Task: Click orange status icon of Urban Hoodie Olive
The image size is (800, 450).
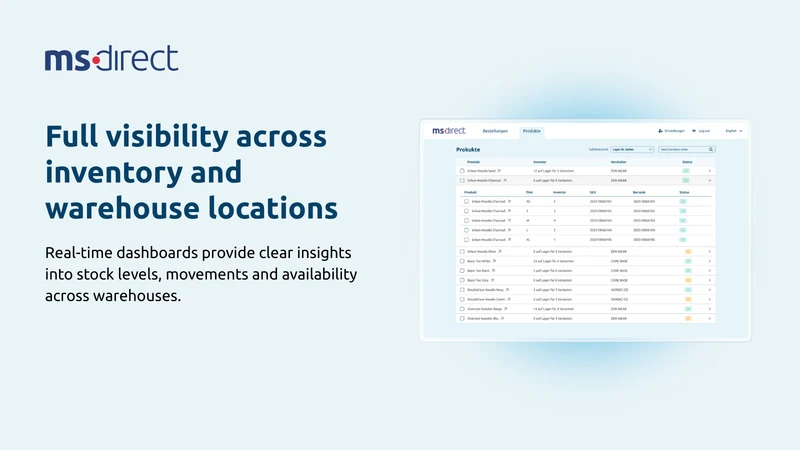Action: click(688, 252)
